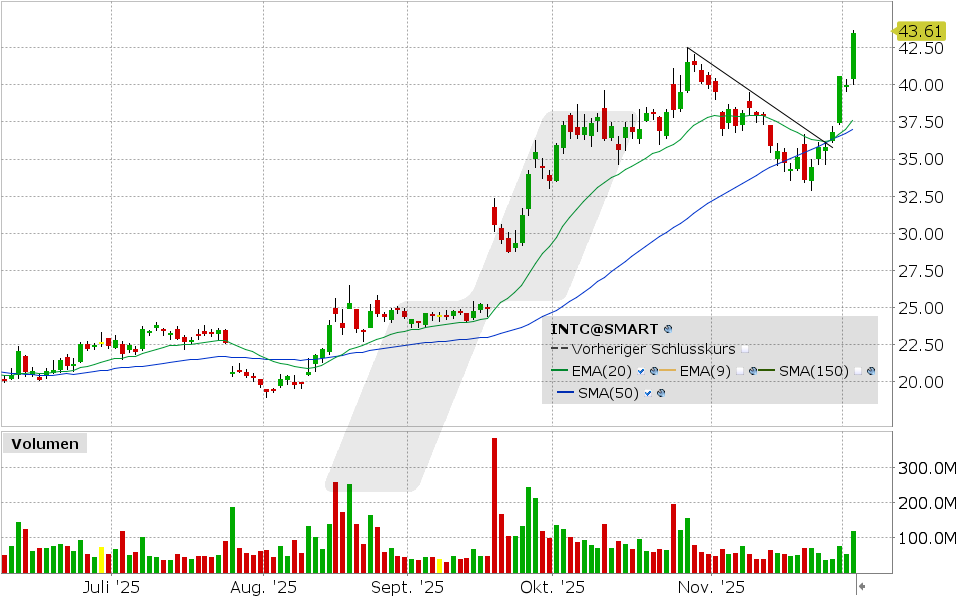Open settings icon next to EMA(9)
Viewport: 960px width, 600px height.
pyautogui.click(x=753, y=370)
